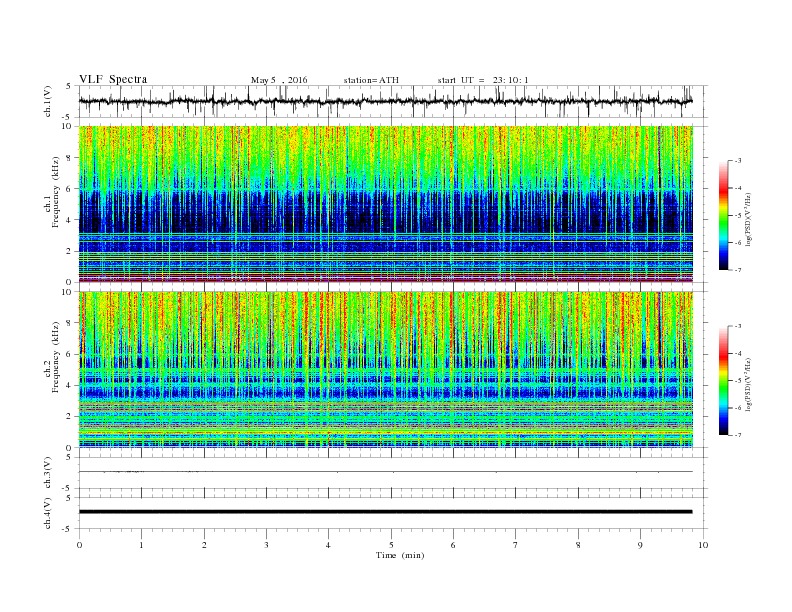
Task: Click the "VLF Spectra" plot title
Action: [113, 79]
